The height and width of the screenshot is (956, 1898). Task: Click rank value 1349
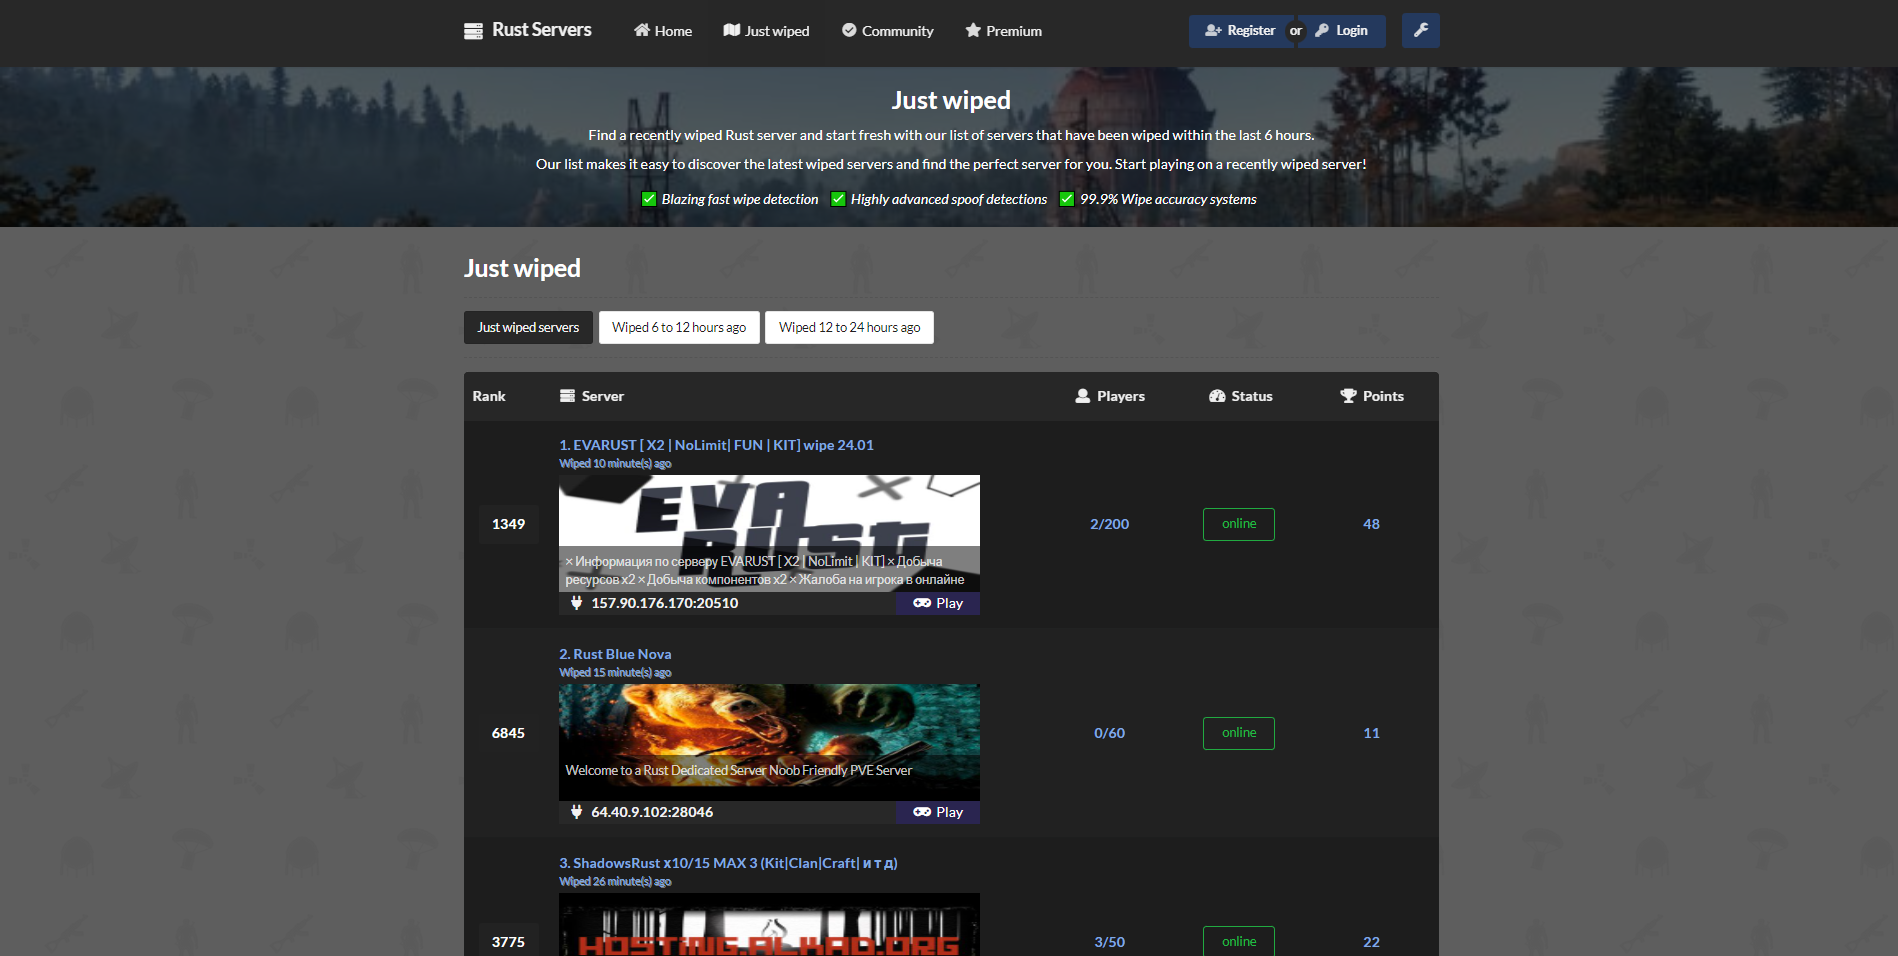[x=508, y=524]
